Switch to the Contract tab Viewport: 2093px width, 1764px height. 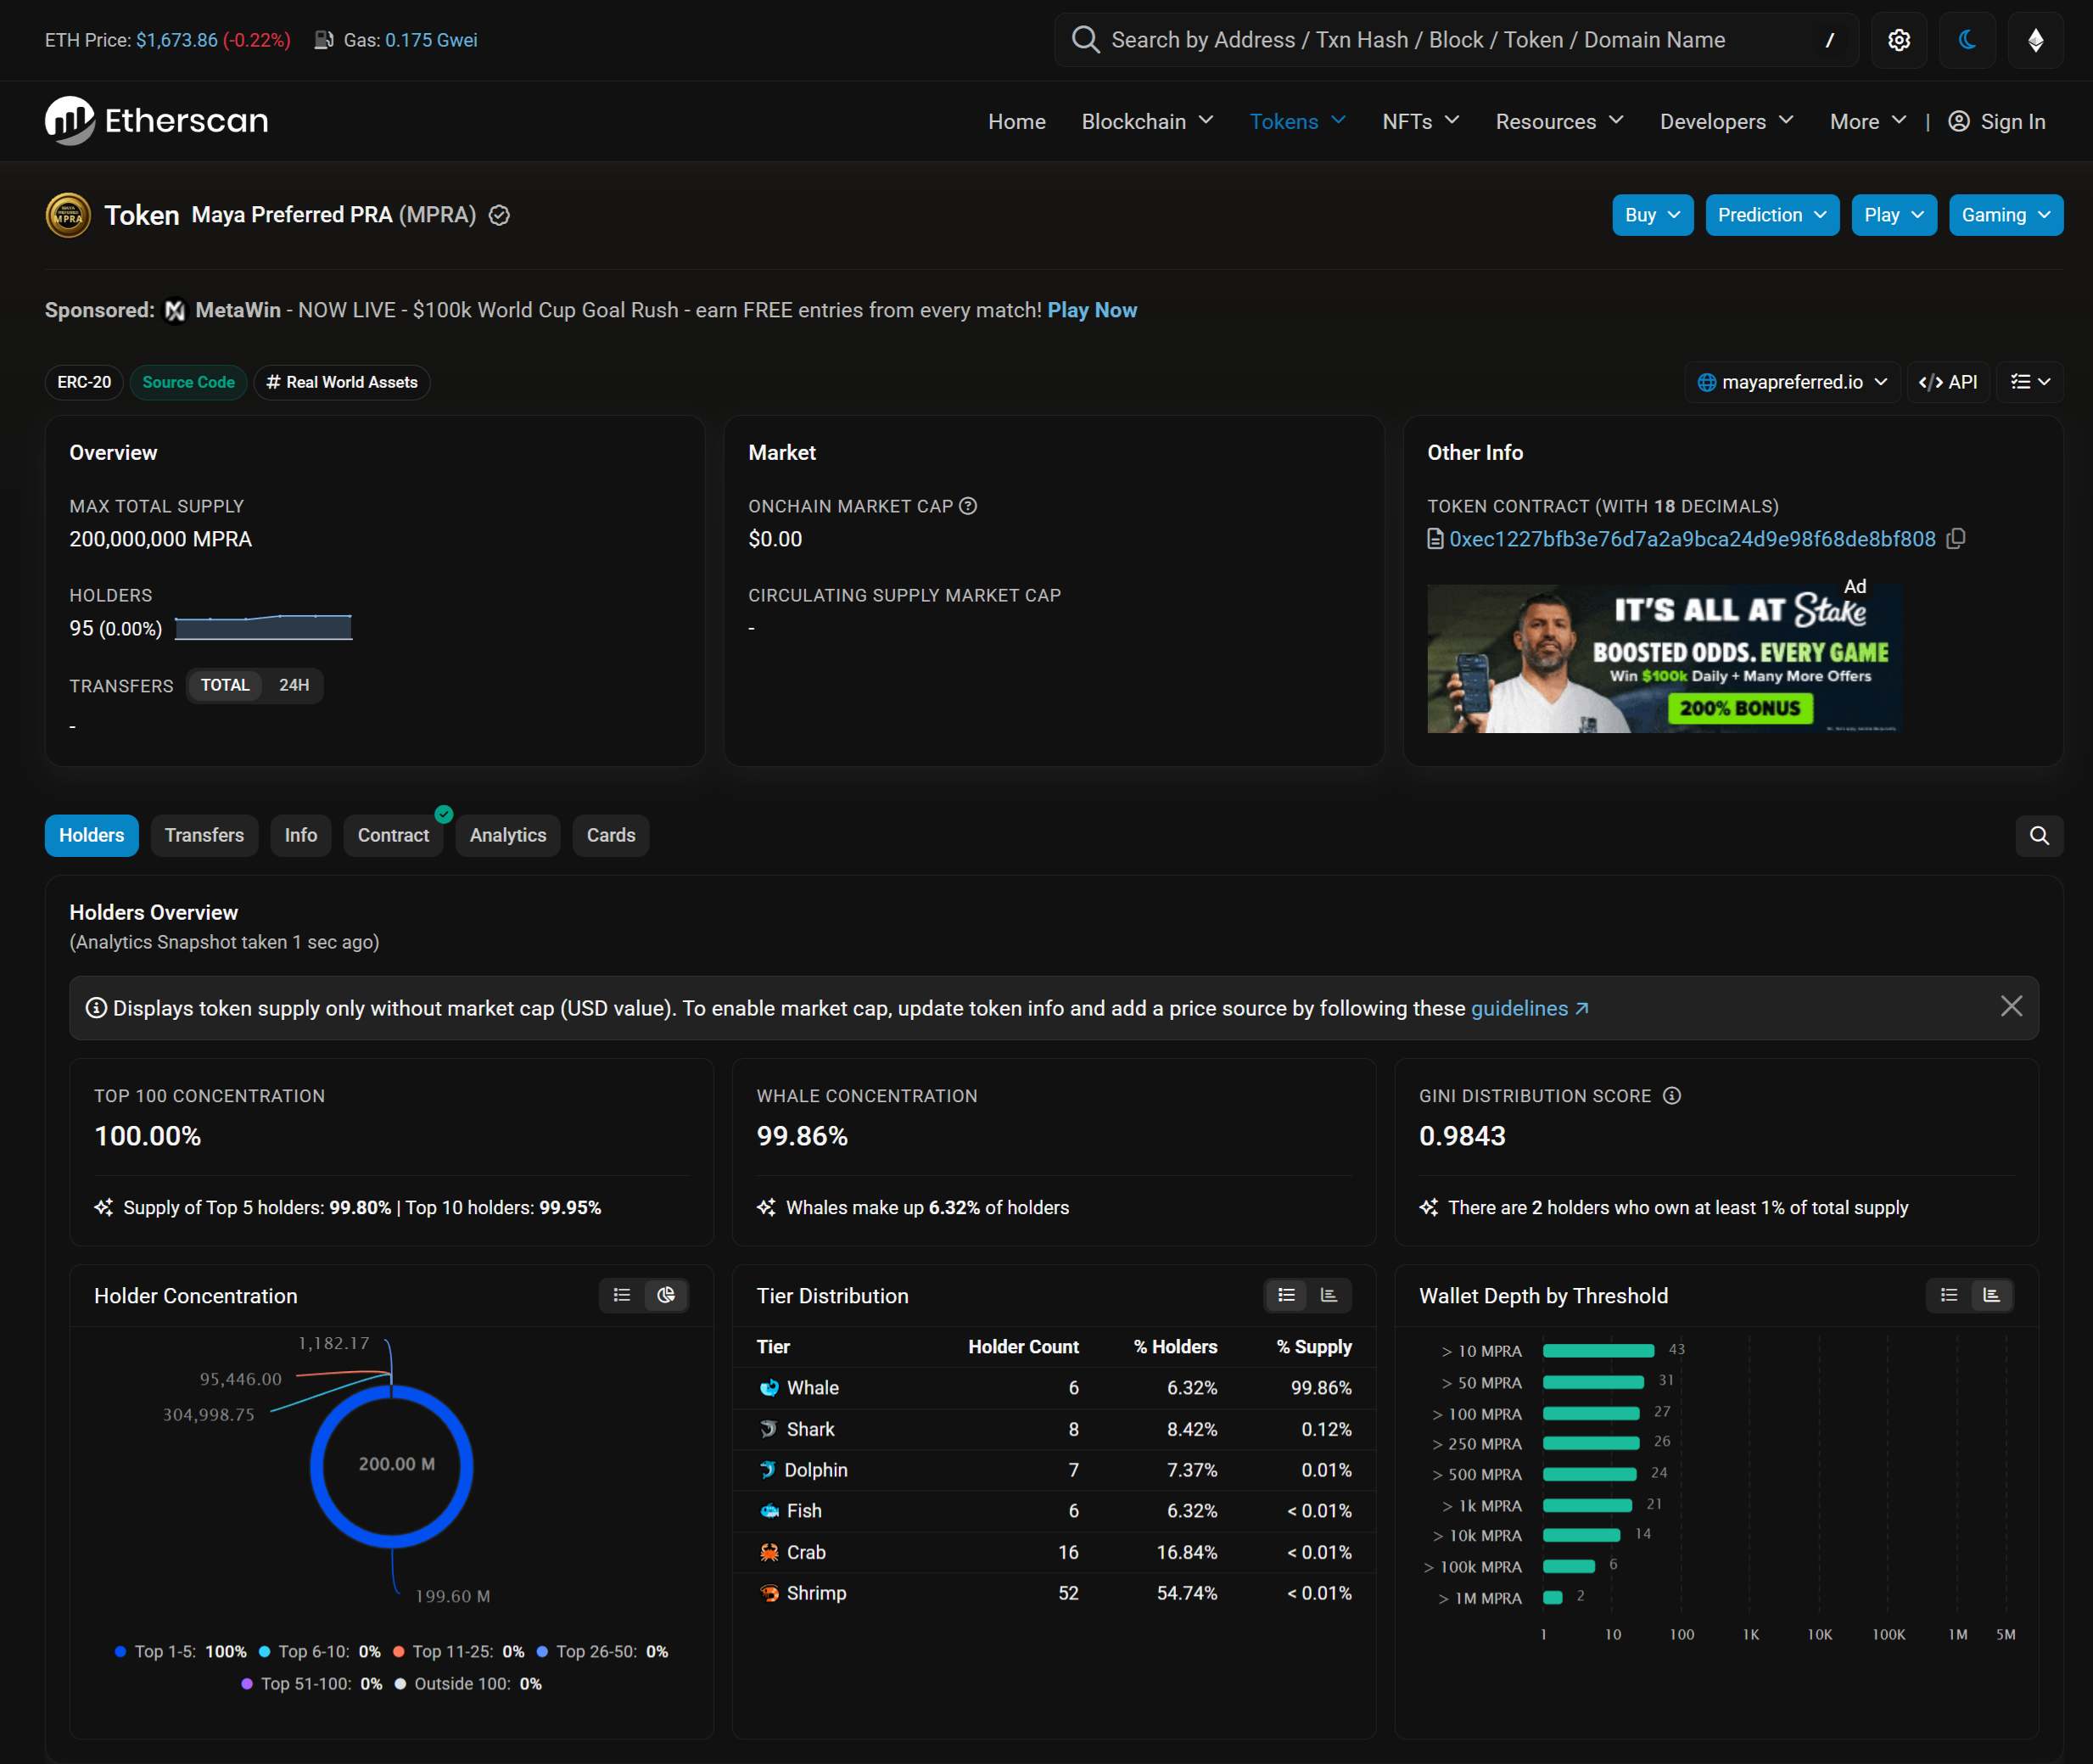pyautogui.click(x=393, y=836)
